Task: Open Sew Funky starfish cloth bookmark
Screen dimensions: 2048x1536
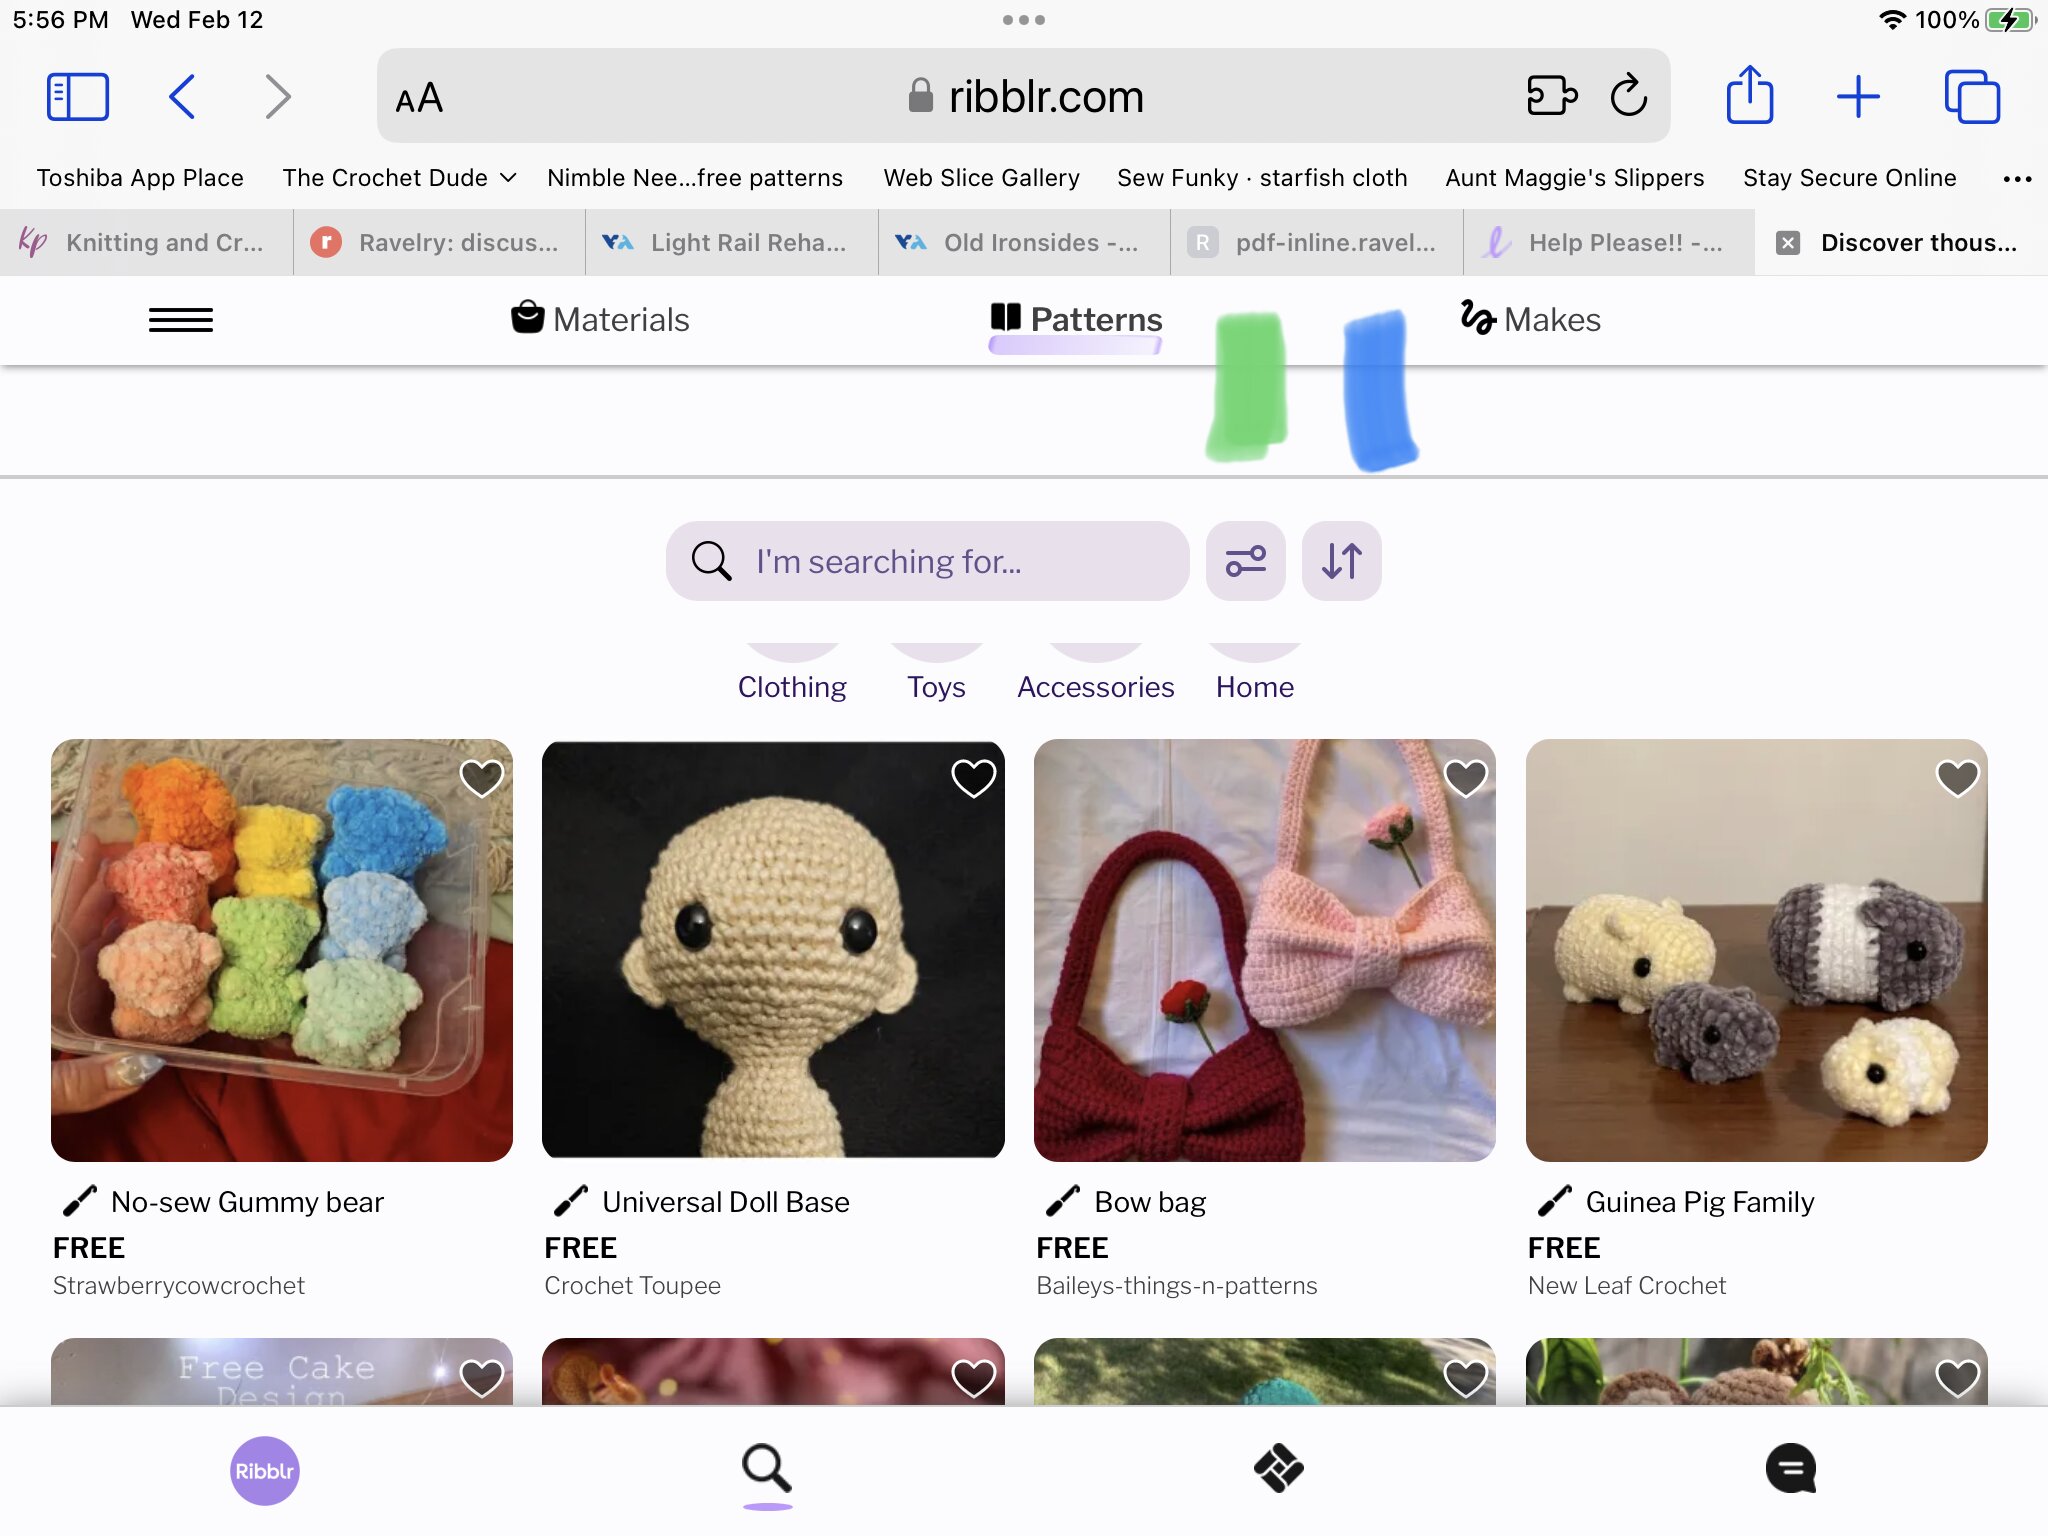Action: [1262, 178]
